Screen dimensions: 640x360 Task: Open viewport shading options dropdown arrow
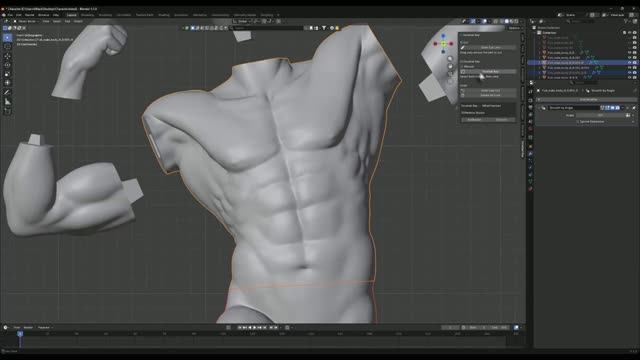click(522, 21)
